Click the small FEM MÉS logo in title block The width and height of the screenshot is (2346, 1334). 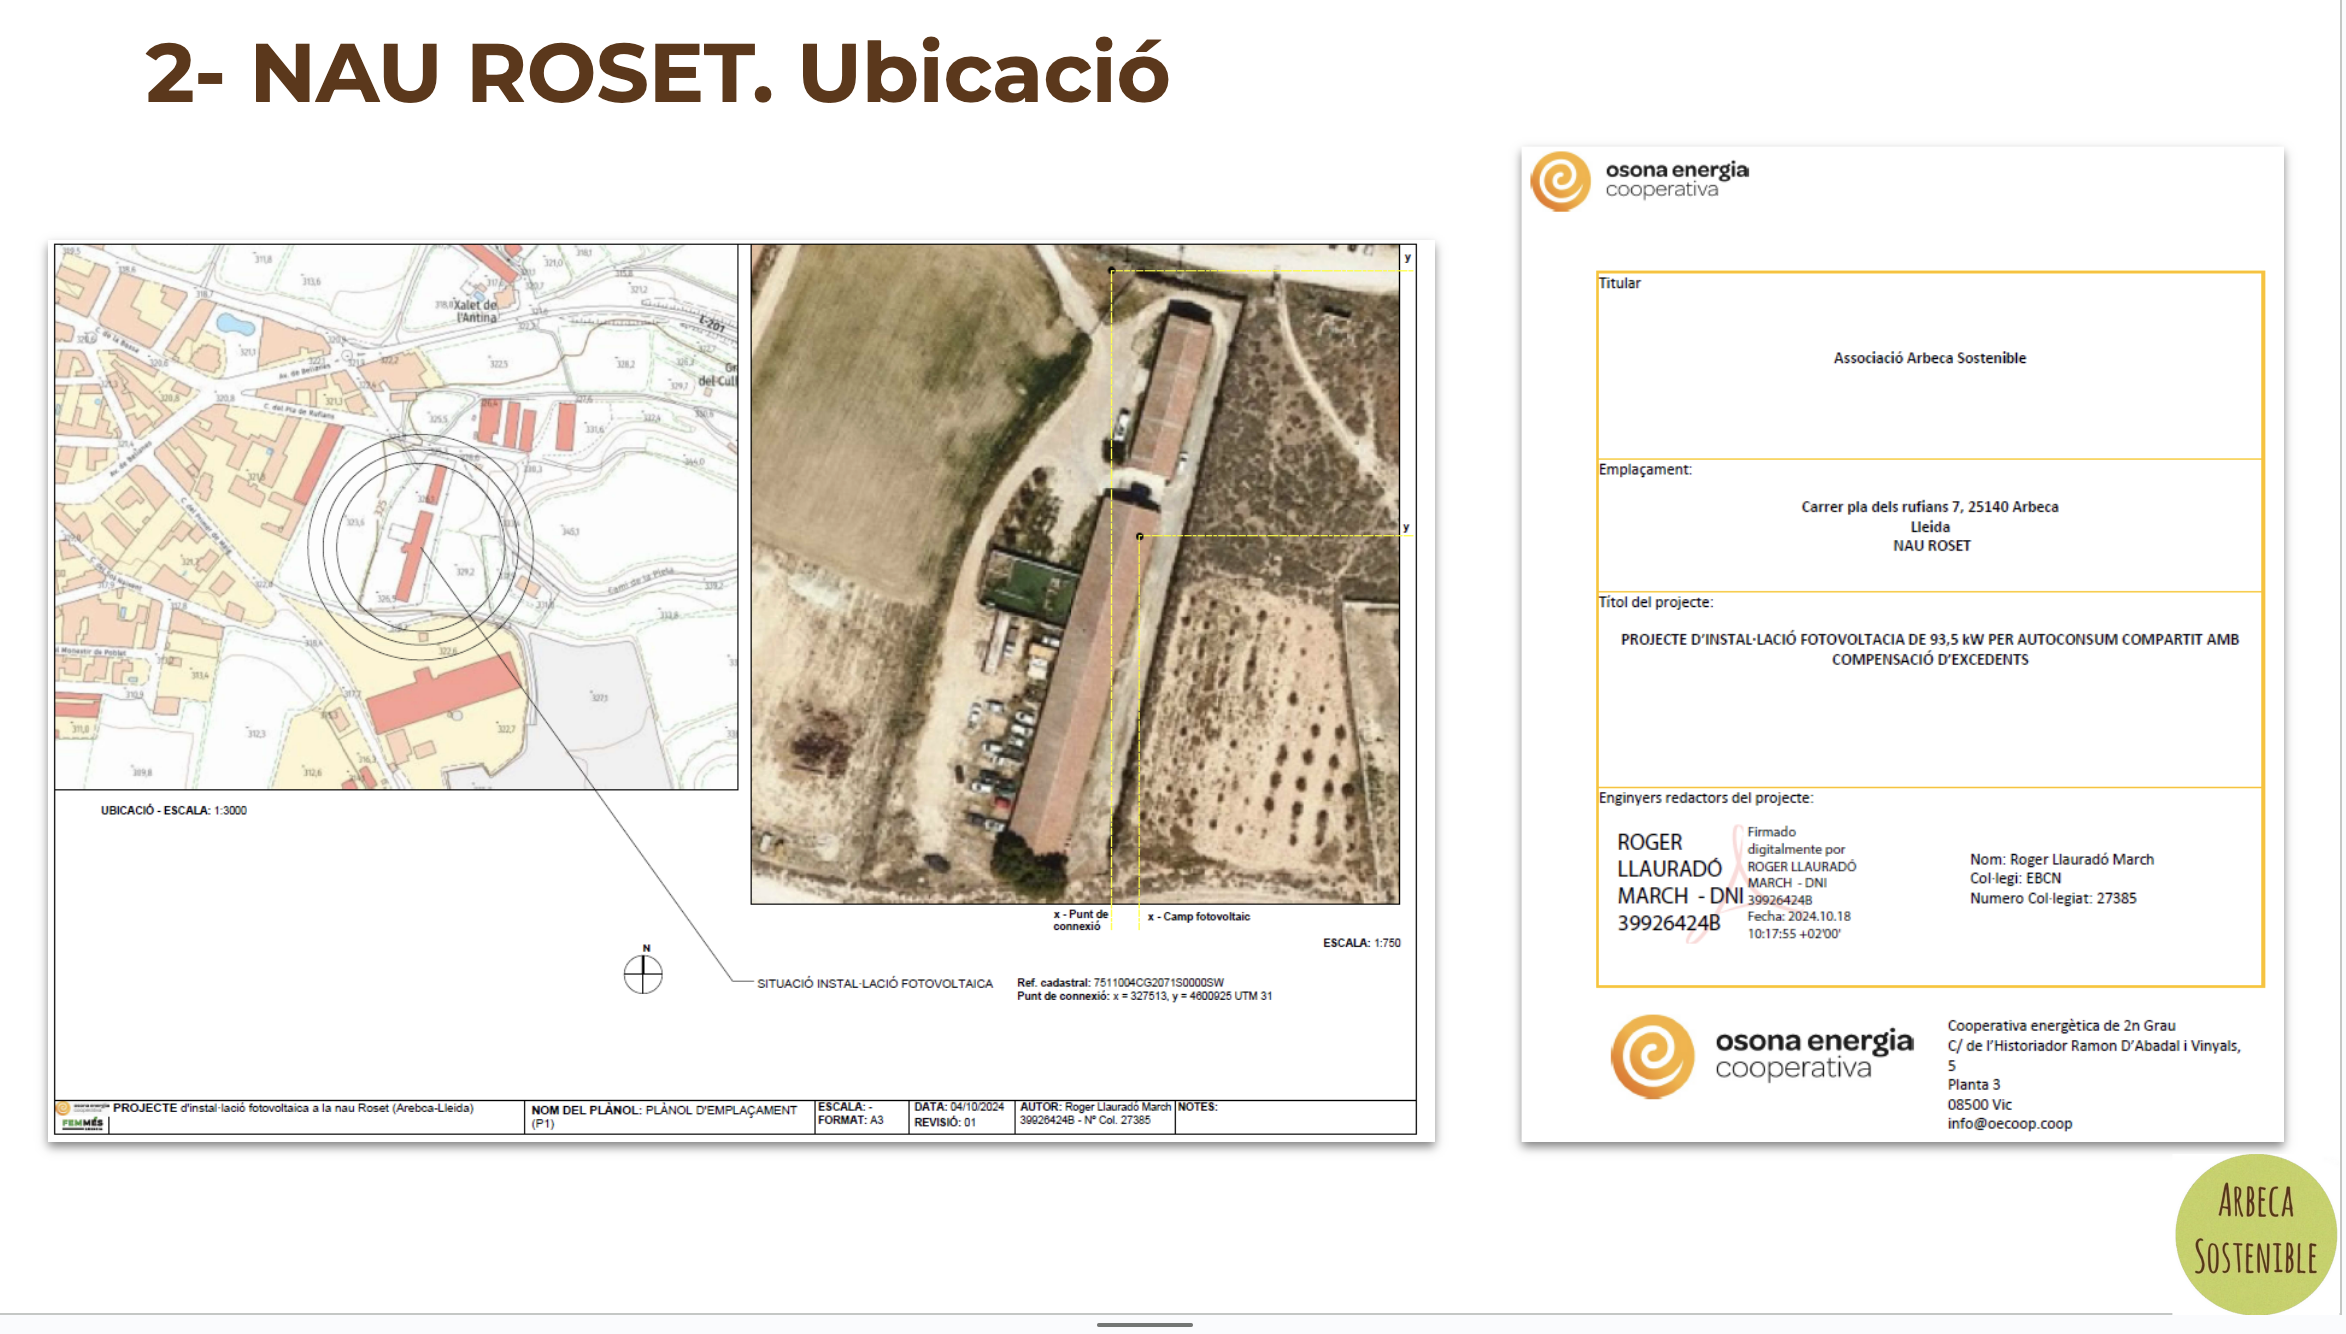[x=82, y=1123]
